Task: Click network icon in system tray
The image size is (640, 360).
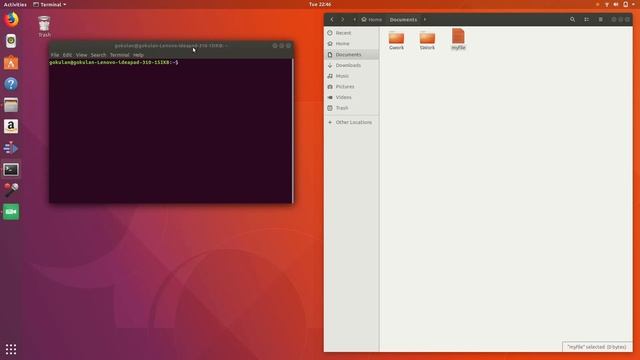Action: click(607, 4)
